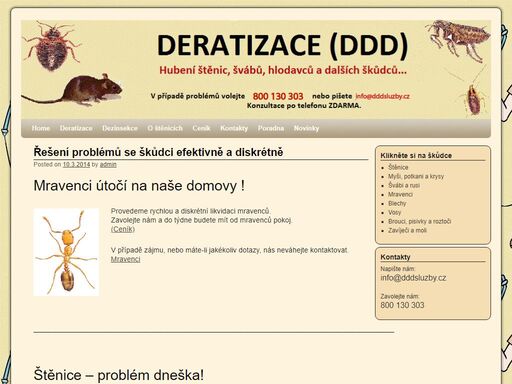Click the Konzultace po telefonu ZDARMA text
Image resolution: width=512 pixels, height=384 pixels.
click(x=304, y=106)
